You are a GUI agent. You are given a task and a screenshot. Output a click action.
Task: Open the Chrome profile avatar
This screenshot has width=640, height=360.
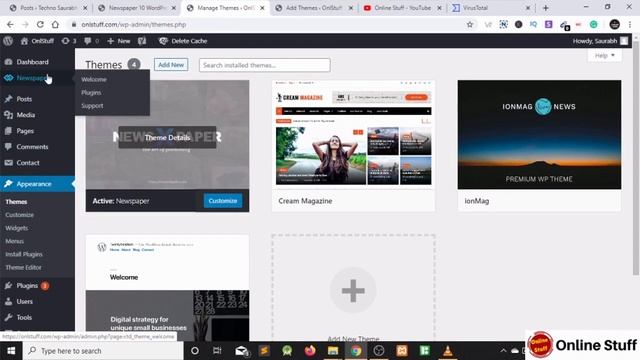pyautogui.click(x=615, y=24)
